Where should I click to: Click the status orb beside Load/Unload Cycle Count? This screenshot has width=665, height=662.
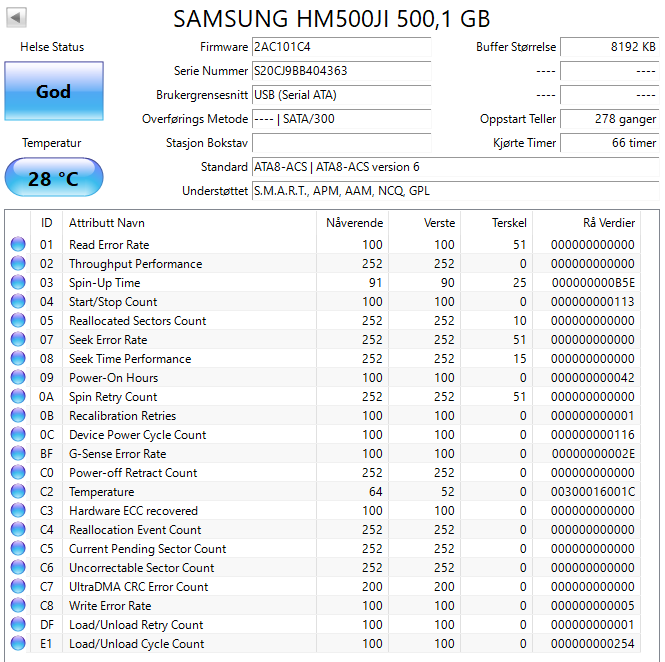click(x=18, y=644)
